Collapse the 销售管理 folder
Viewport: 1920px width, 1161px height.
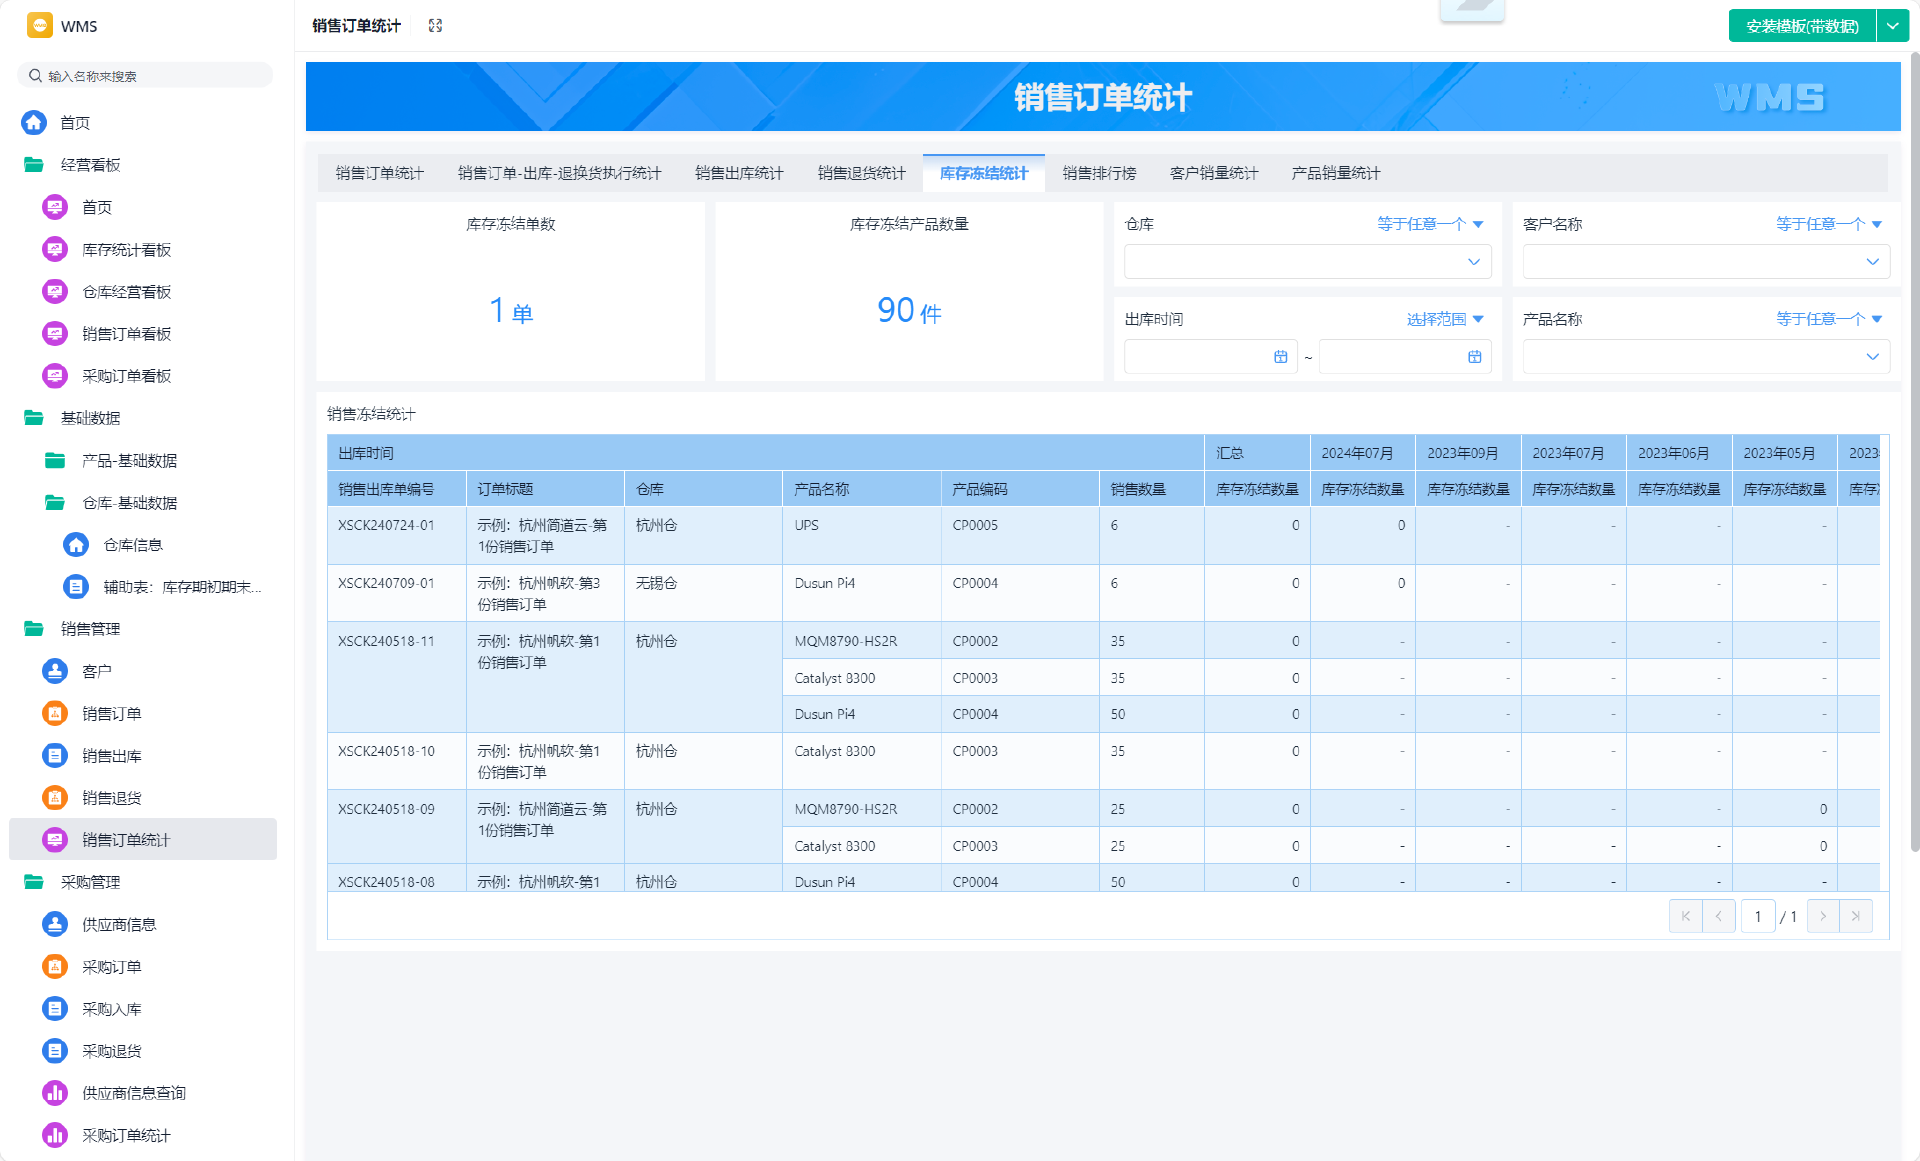click(x=34, y=629)
